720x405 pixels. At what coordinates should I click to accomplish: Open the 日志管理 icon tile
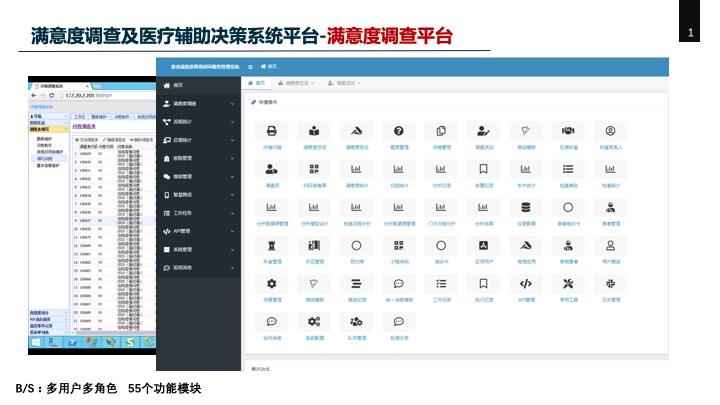coord(610,284)
